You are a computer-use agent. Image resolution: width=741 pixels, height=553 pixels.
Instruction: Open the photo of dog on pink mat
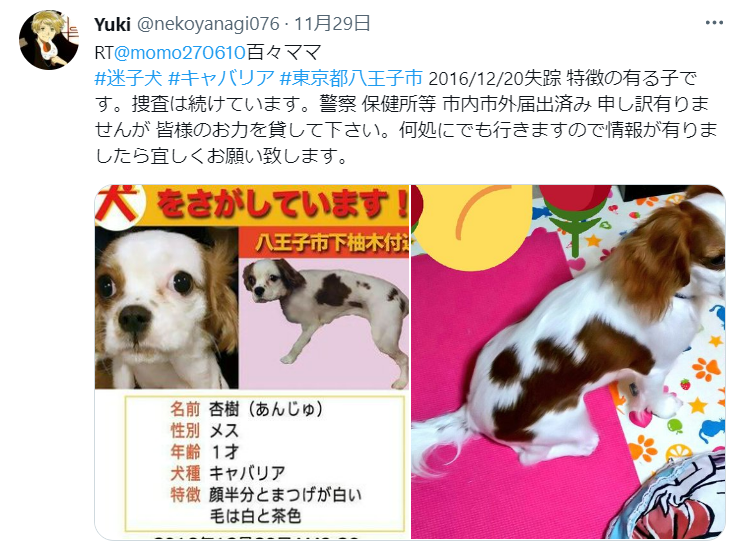[568, 362]
